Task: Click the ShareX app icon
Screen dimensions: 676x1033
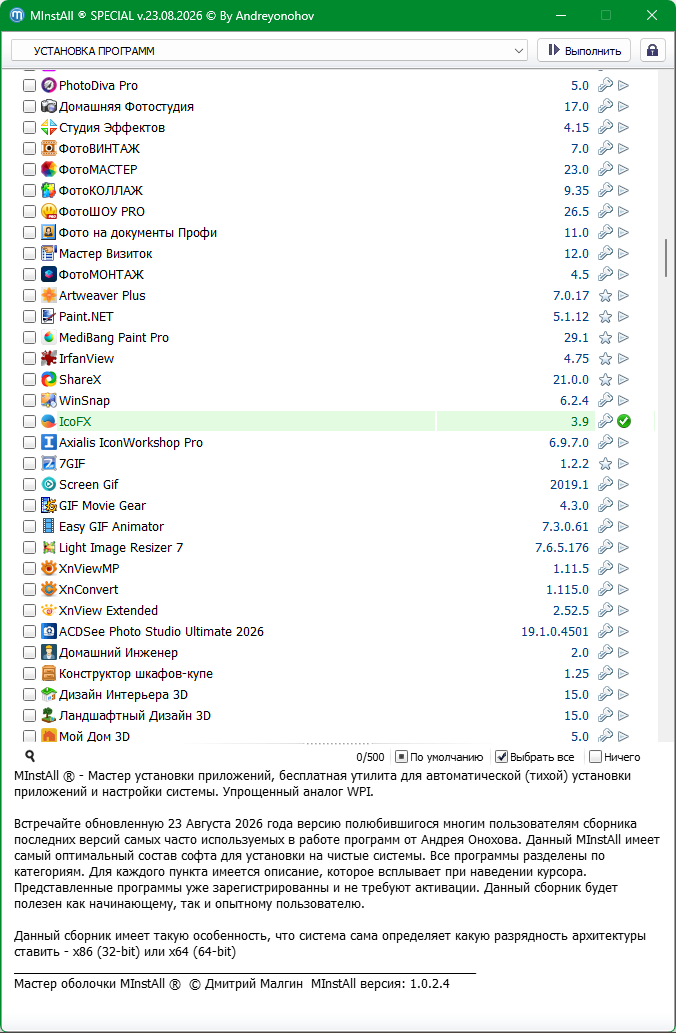Action: pos(49,379)
